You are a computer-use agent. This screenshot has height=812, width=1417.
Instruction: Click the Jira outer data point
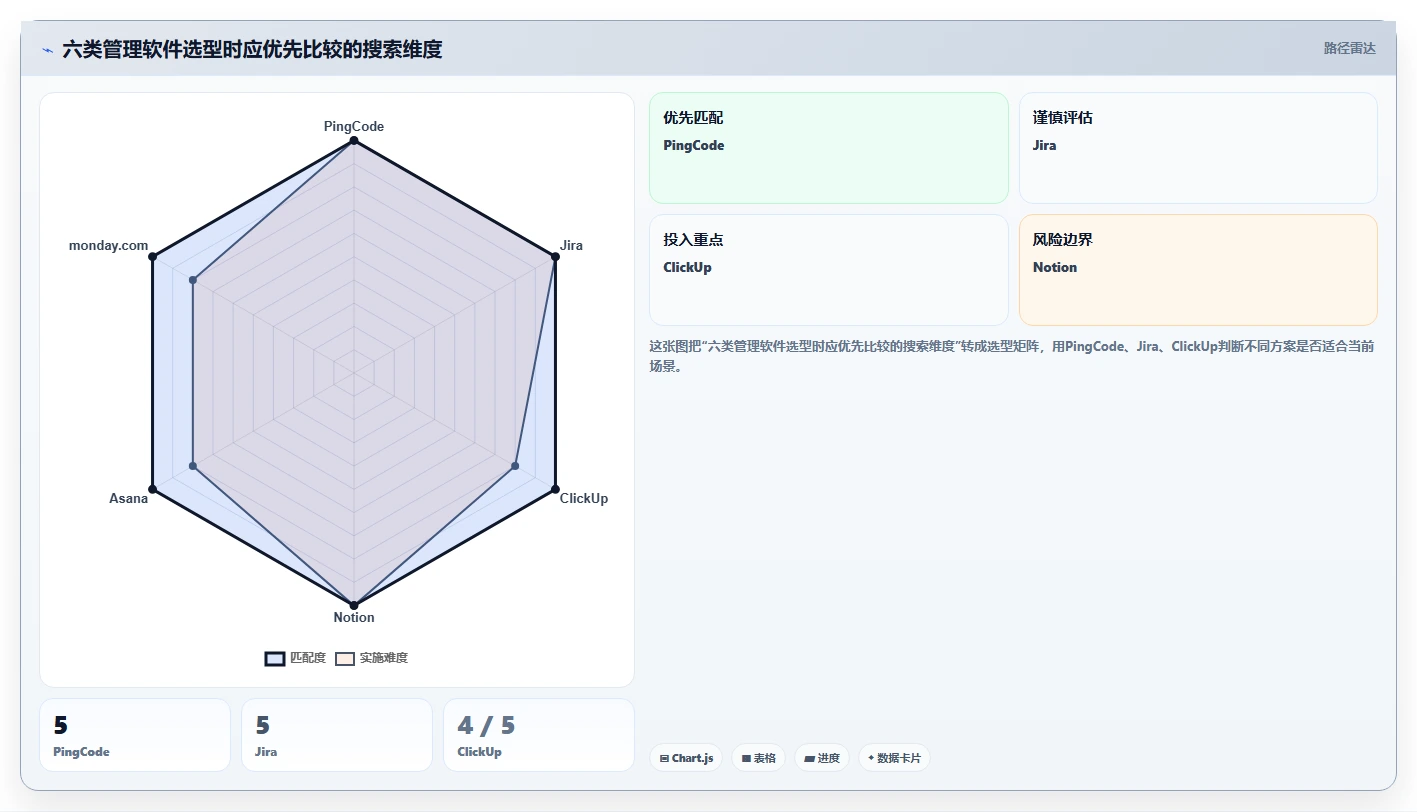point(555,257)
